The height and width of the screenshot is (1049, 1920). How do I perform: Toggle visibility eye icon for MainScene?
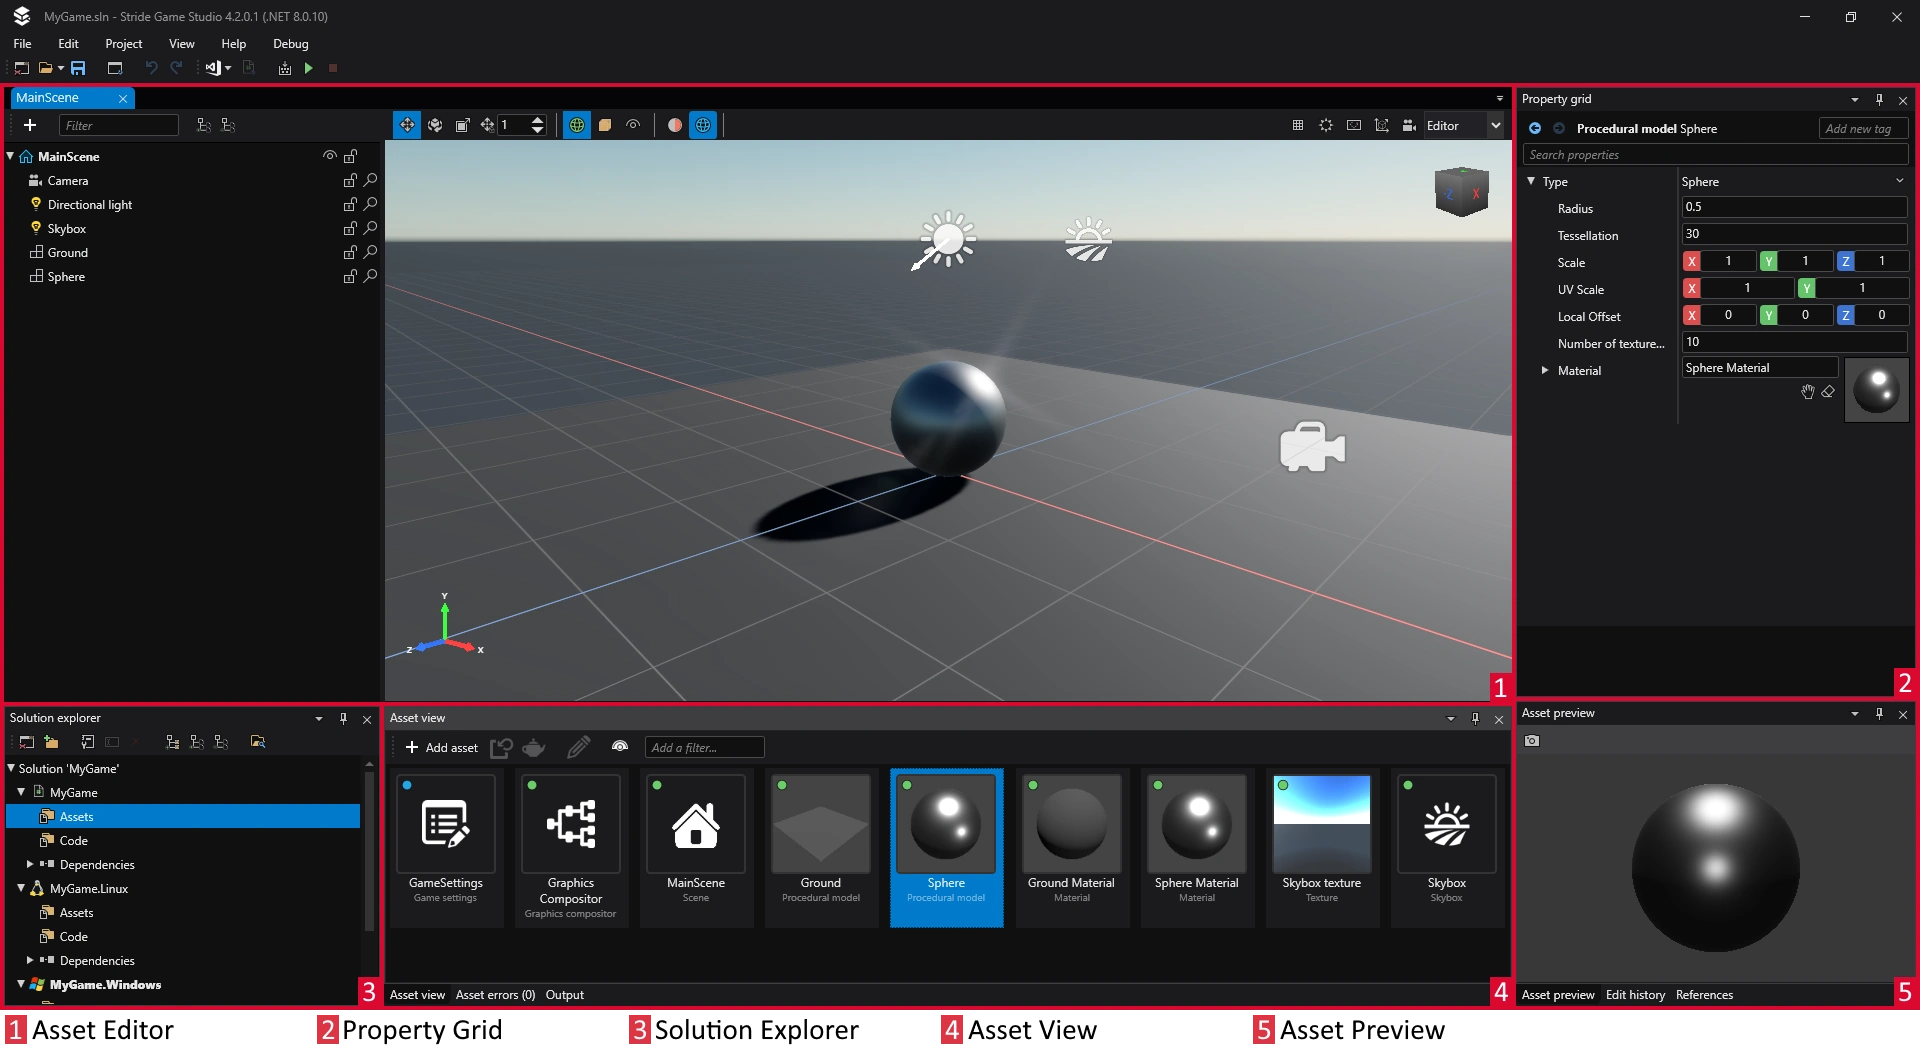[329, 156]
